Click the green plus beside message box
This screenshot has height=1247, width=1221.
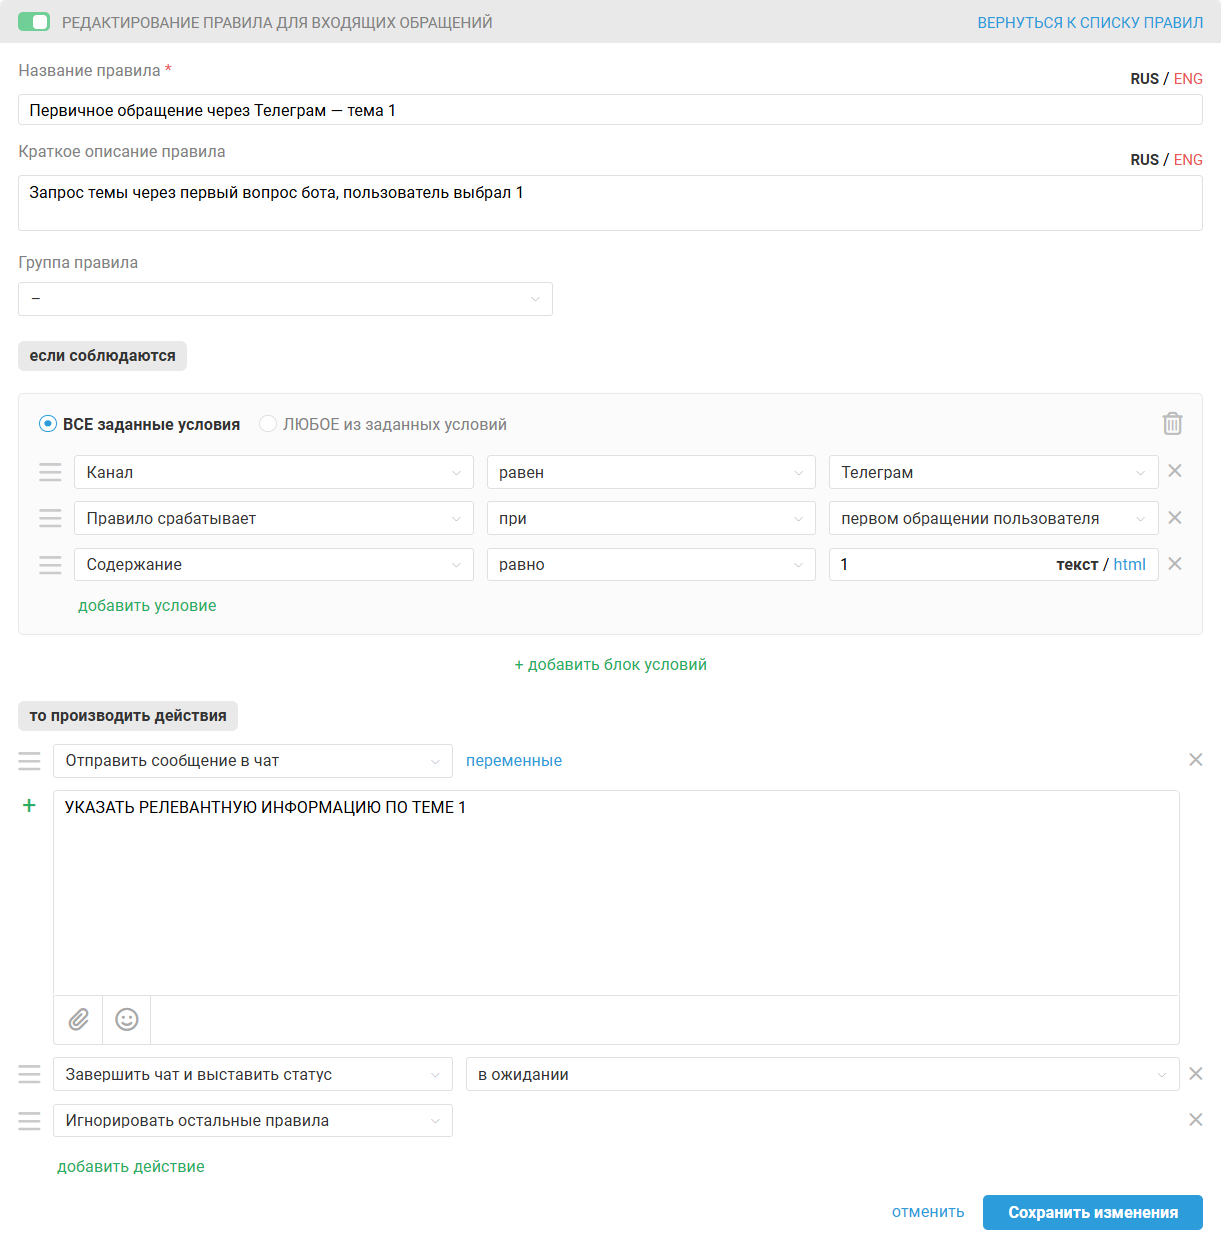point(29,805)
